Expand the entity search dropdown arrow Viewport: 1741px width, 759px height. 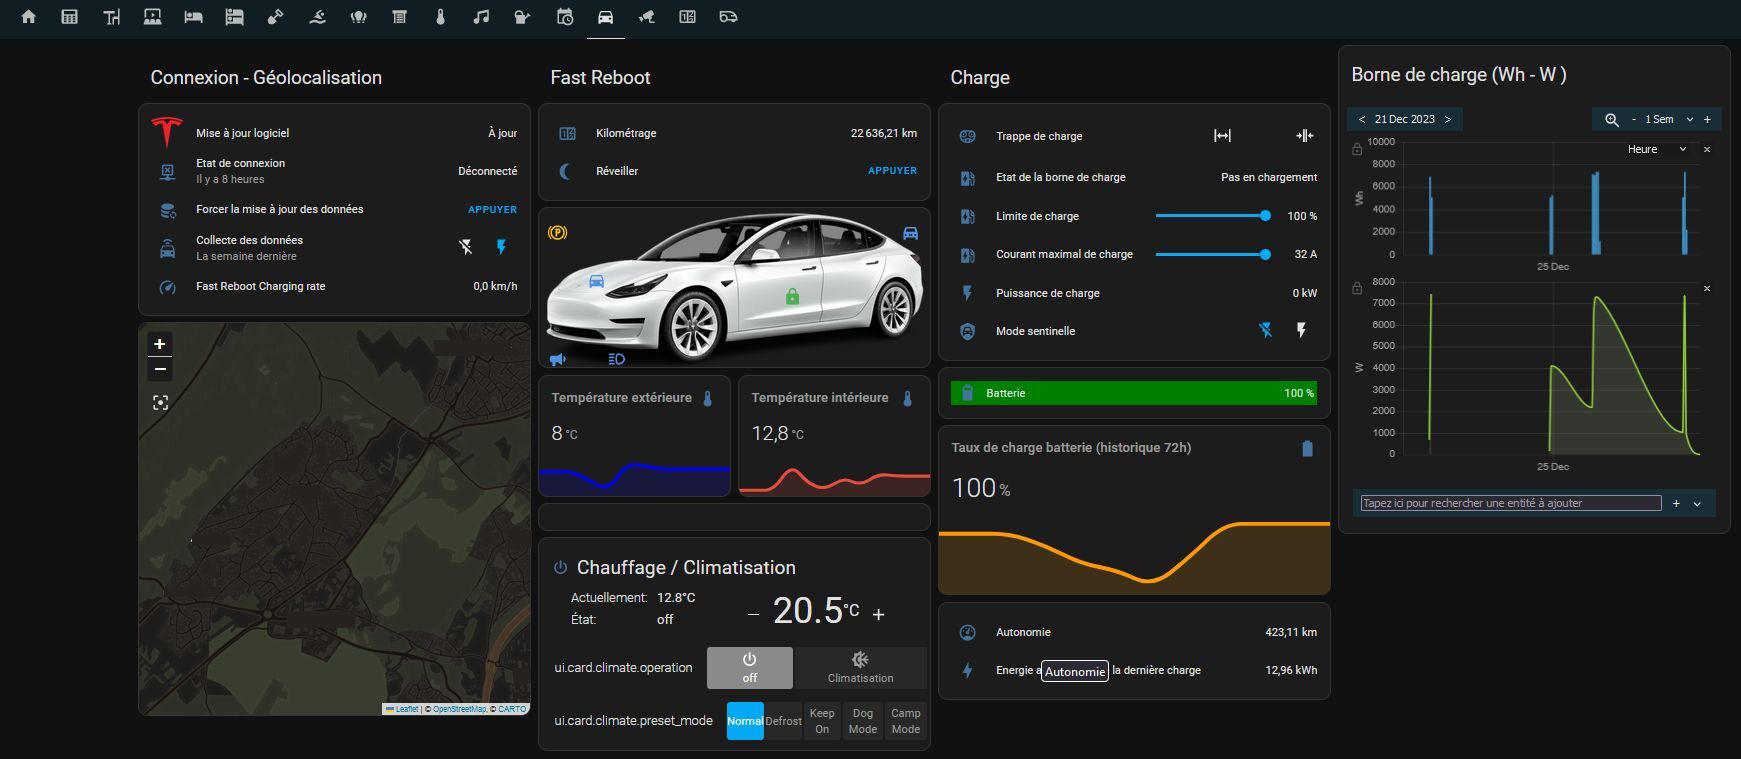click(1697, 504)
